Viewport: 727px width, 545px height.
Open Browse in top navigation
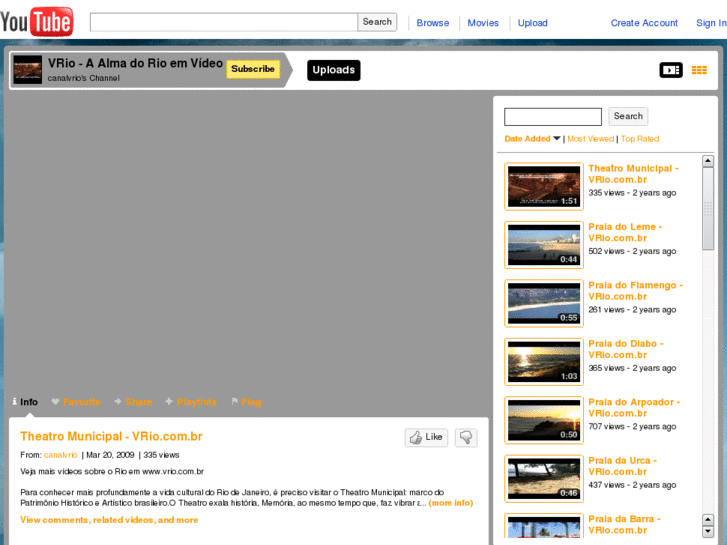click(x=433, y=23)
